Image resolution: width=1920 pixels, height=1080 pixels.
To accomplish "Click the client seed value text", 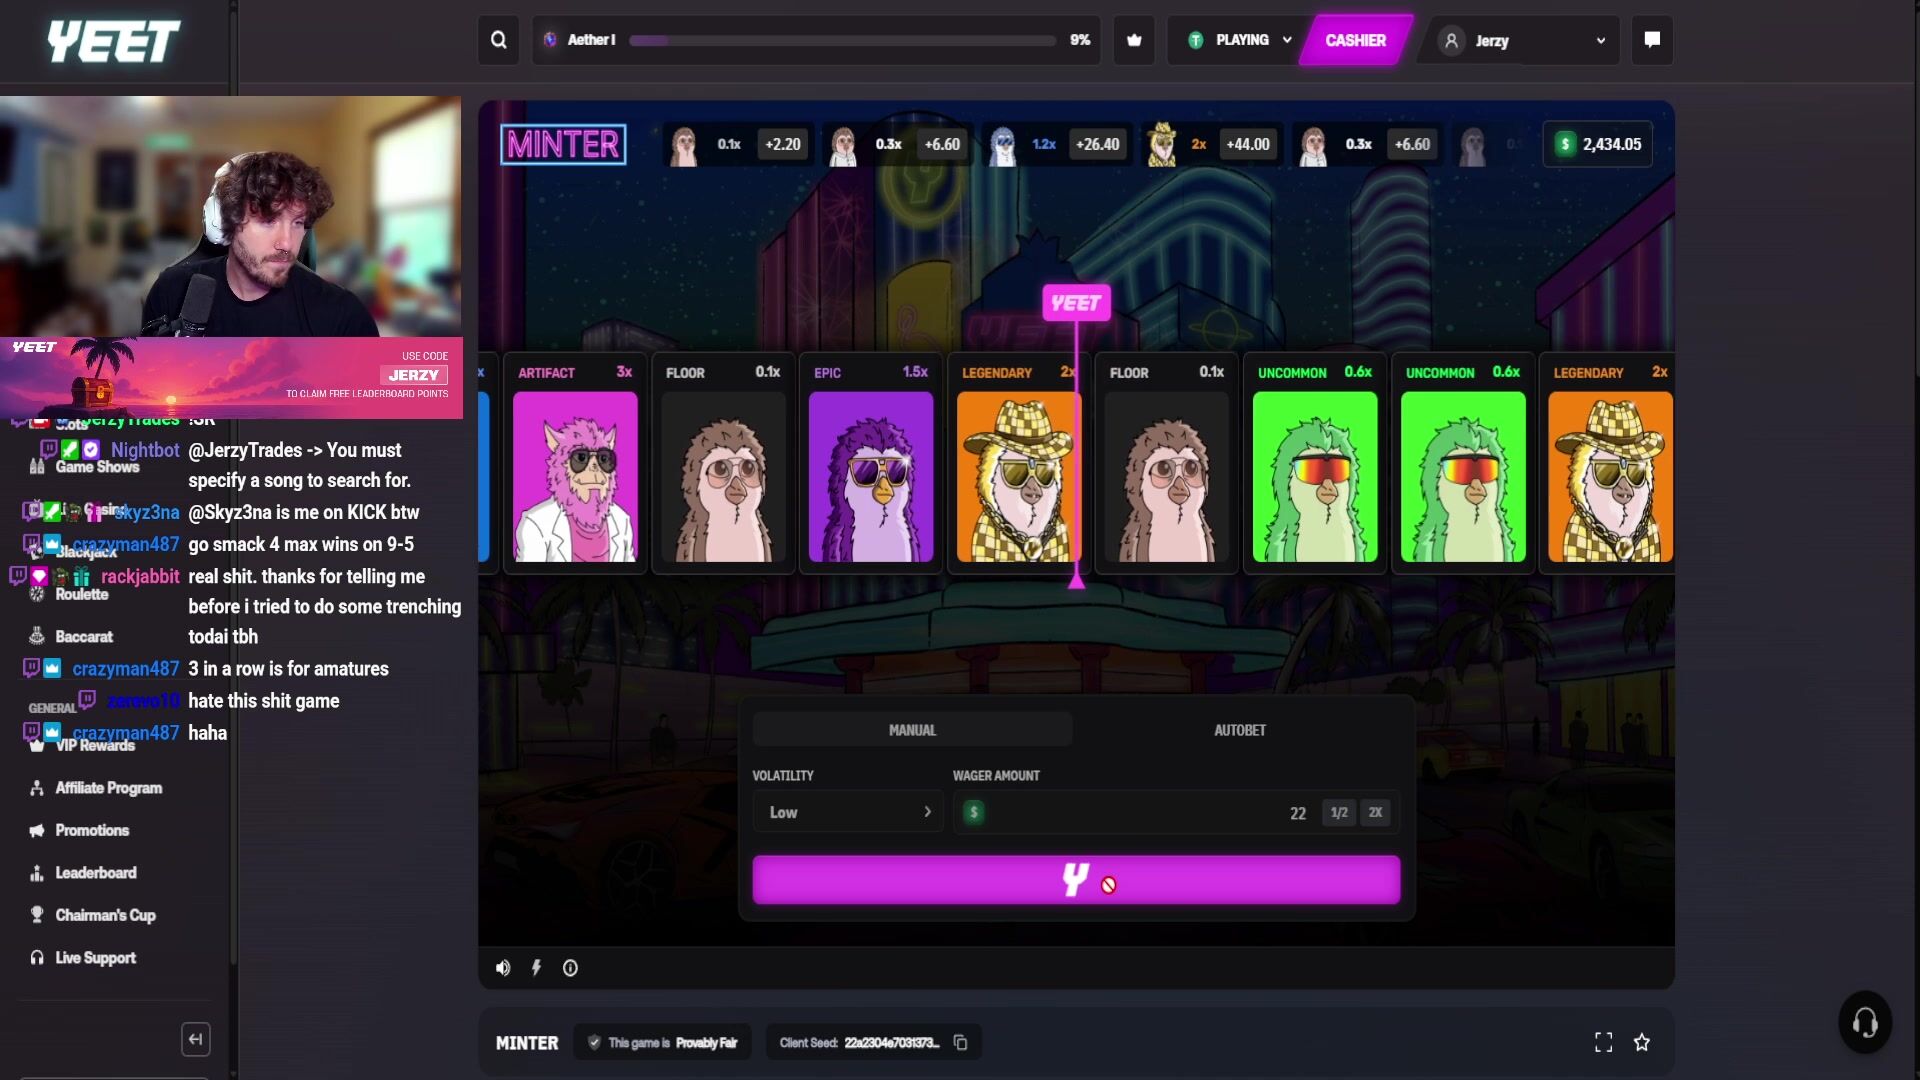I will [891, 1043].
